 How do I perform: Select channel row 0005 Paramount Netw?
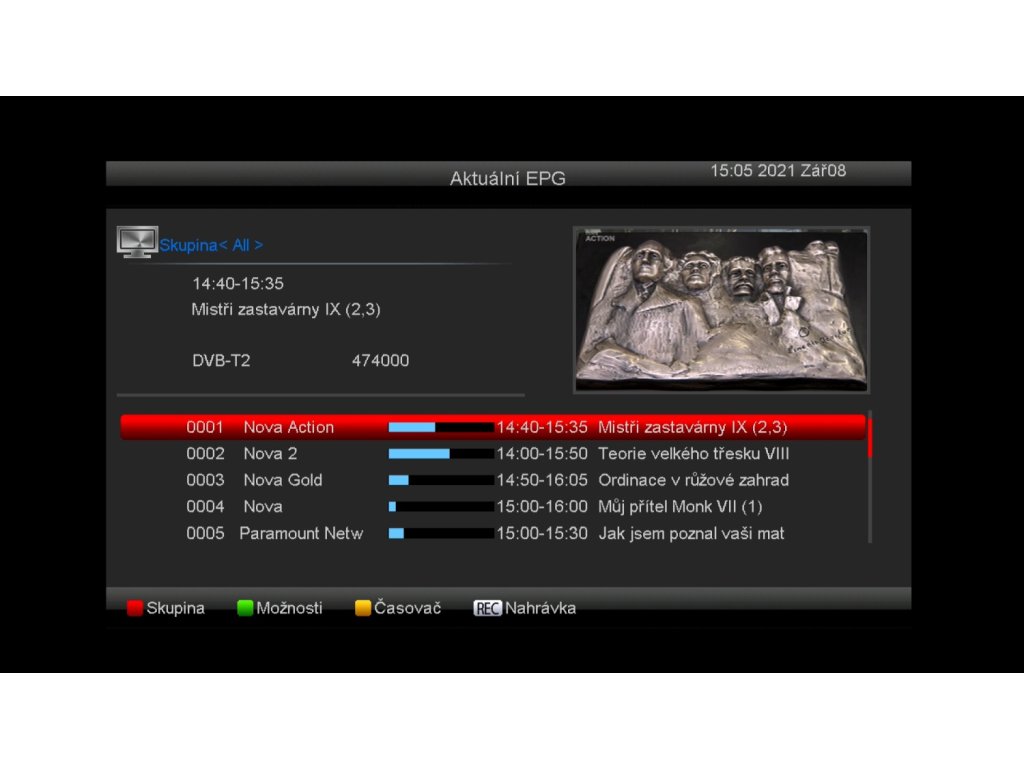click(x=493, y=534)
